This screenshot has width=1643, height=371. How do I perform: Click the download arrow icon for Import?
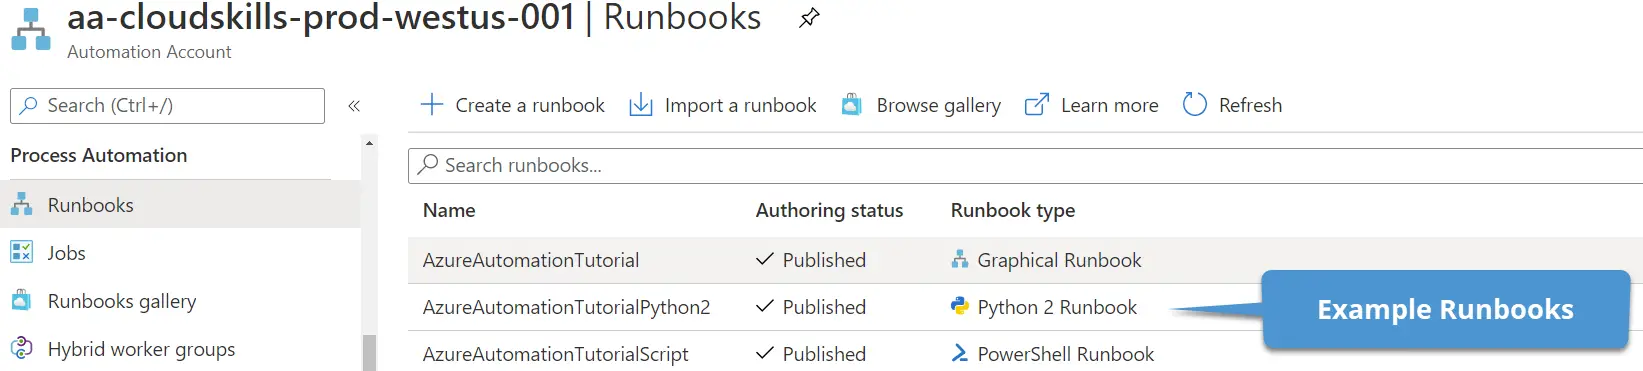[x=640, y=105]
